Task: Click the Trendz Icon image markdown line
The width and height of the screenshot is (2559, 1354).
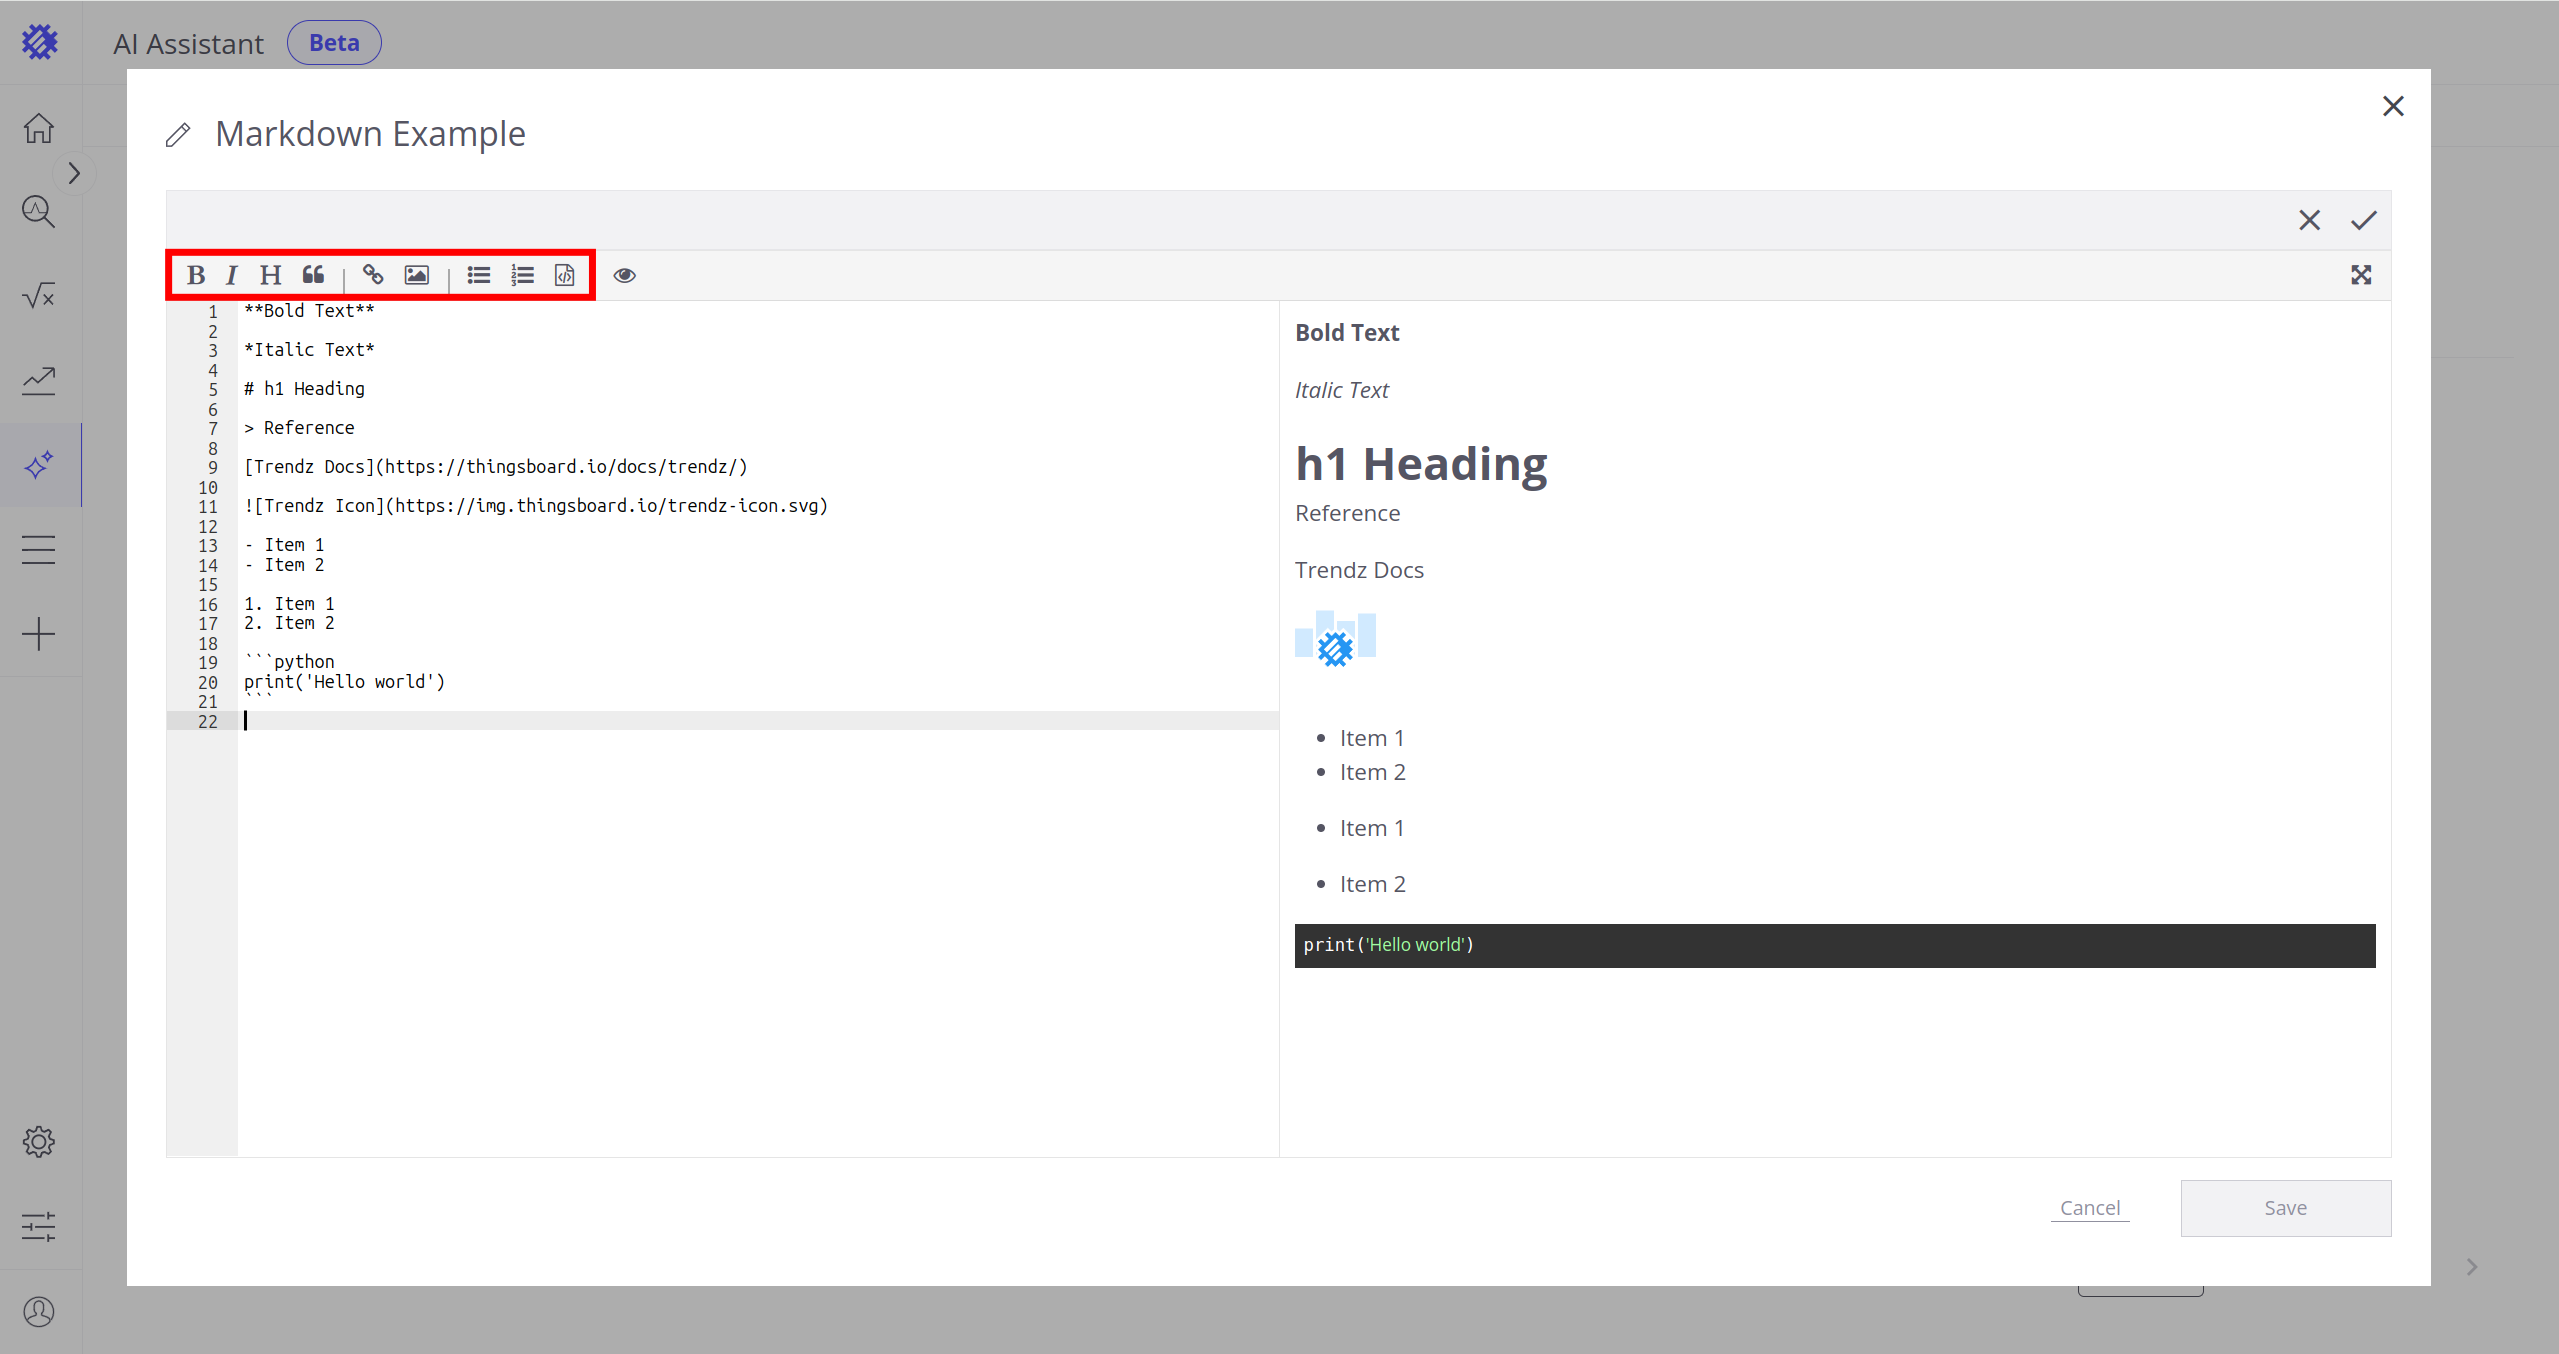Action: [536, 506]
